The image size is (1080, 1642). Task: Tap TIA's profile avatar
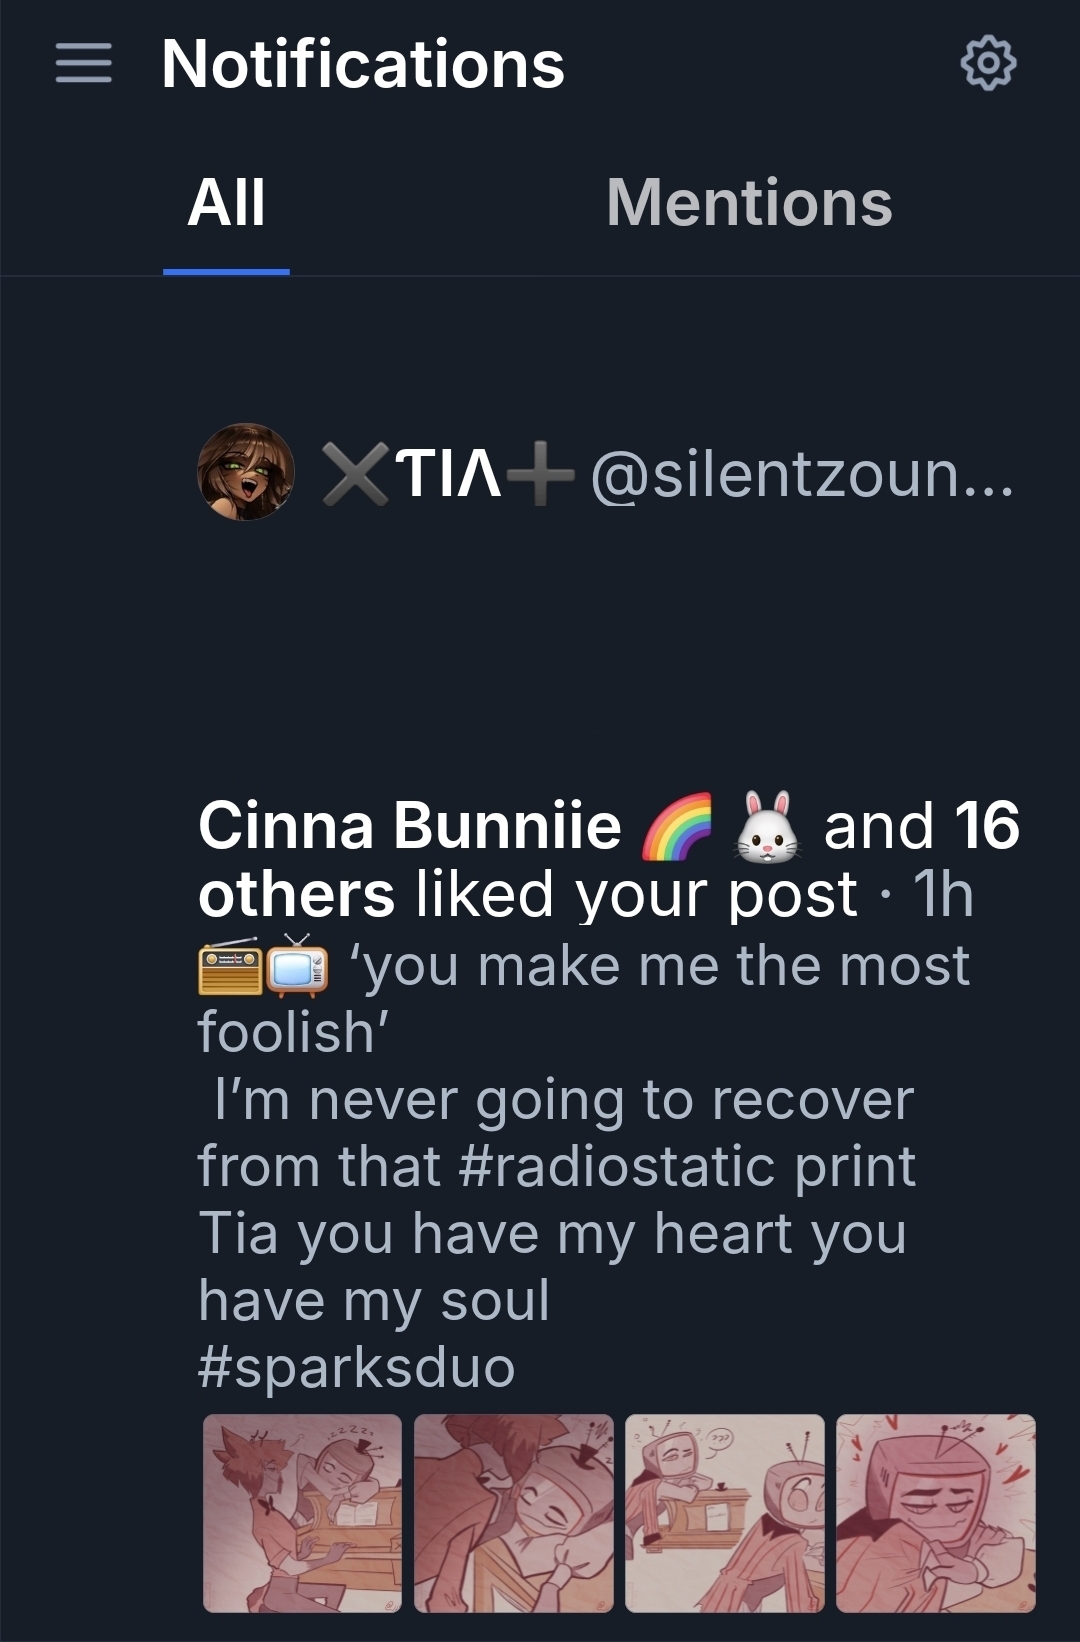pos(245,472)
